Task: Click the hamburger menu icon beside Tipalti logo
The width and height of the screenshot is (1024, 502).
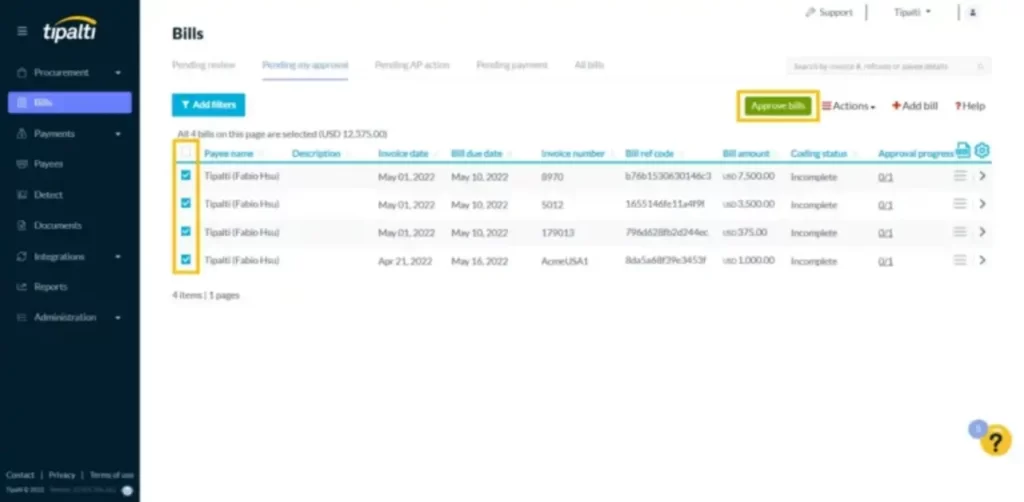Action: (x=22, y=31)
